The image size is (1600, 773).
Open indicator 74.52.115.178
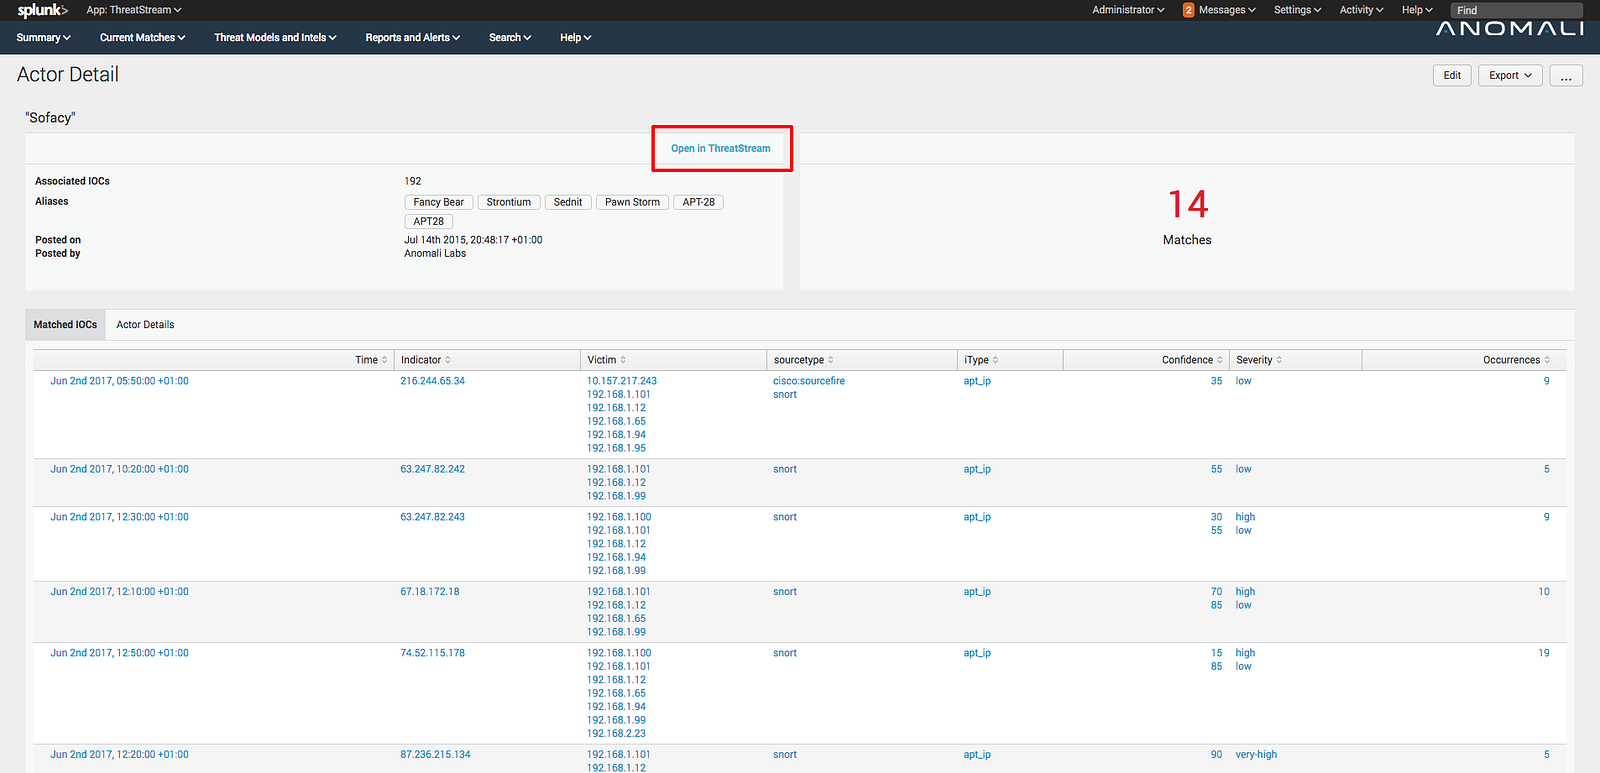(x=433, y=653)
